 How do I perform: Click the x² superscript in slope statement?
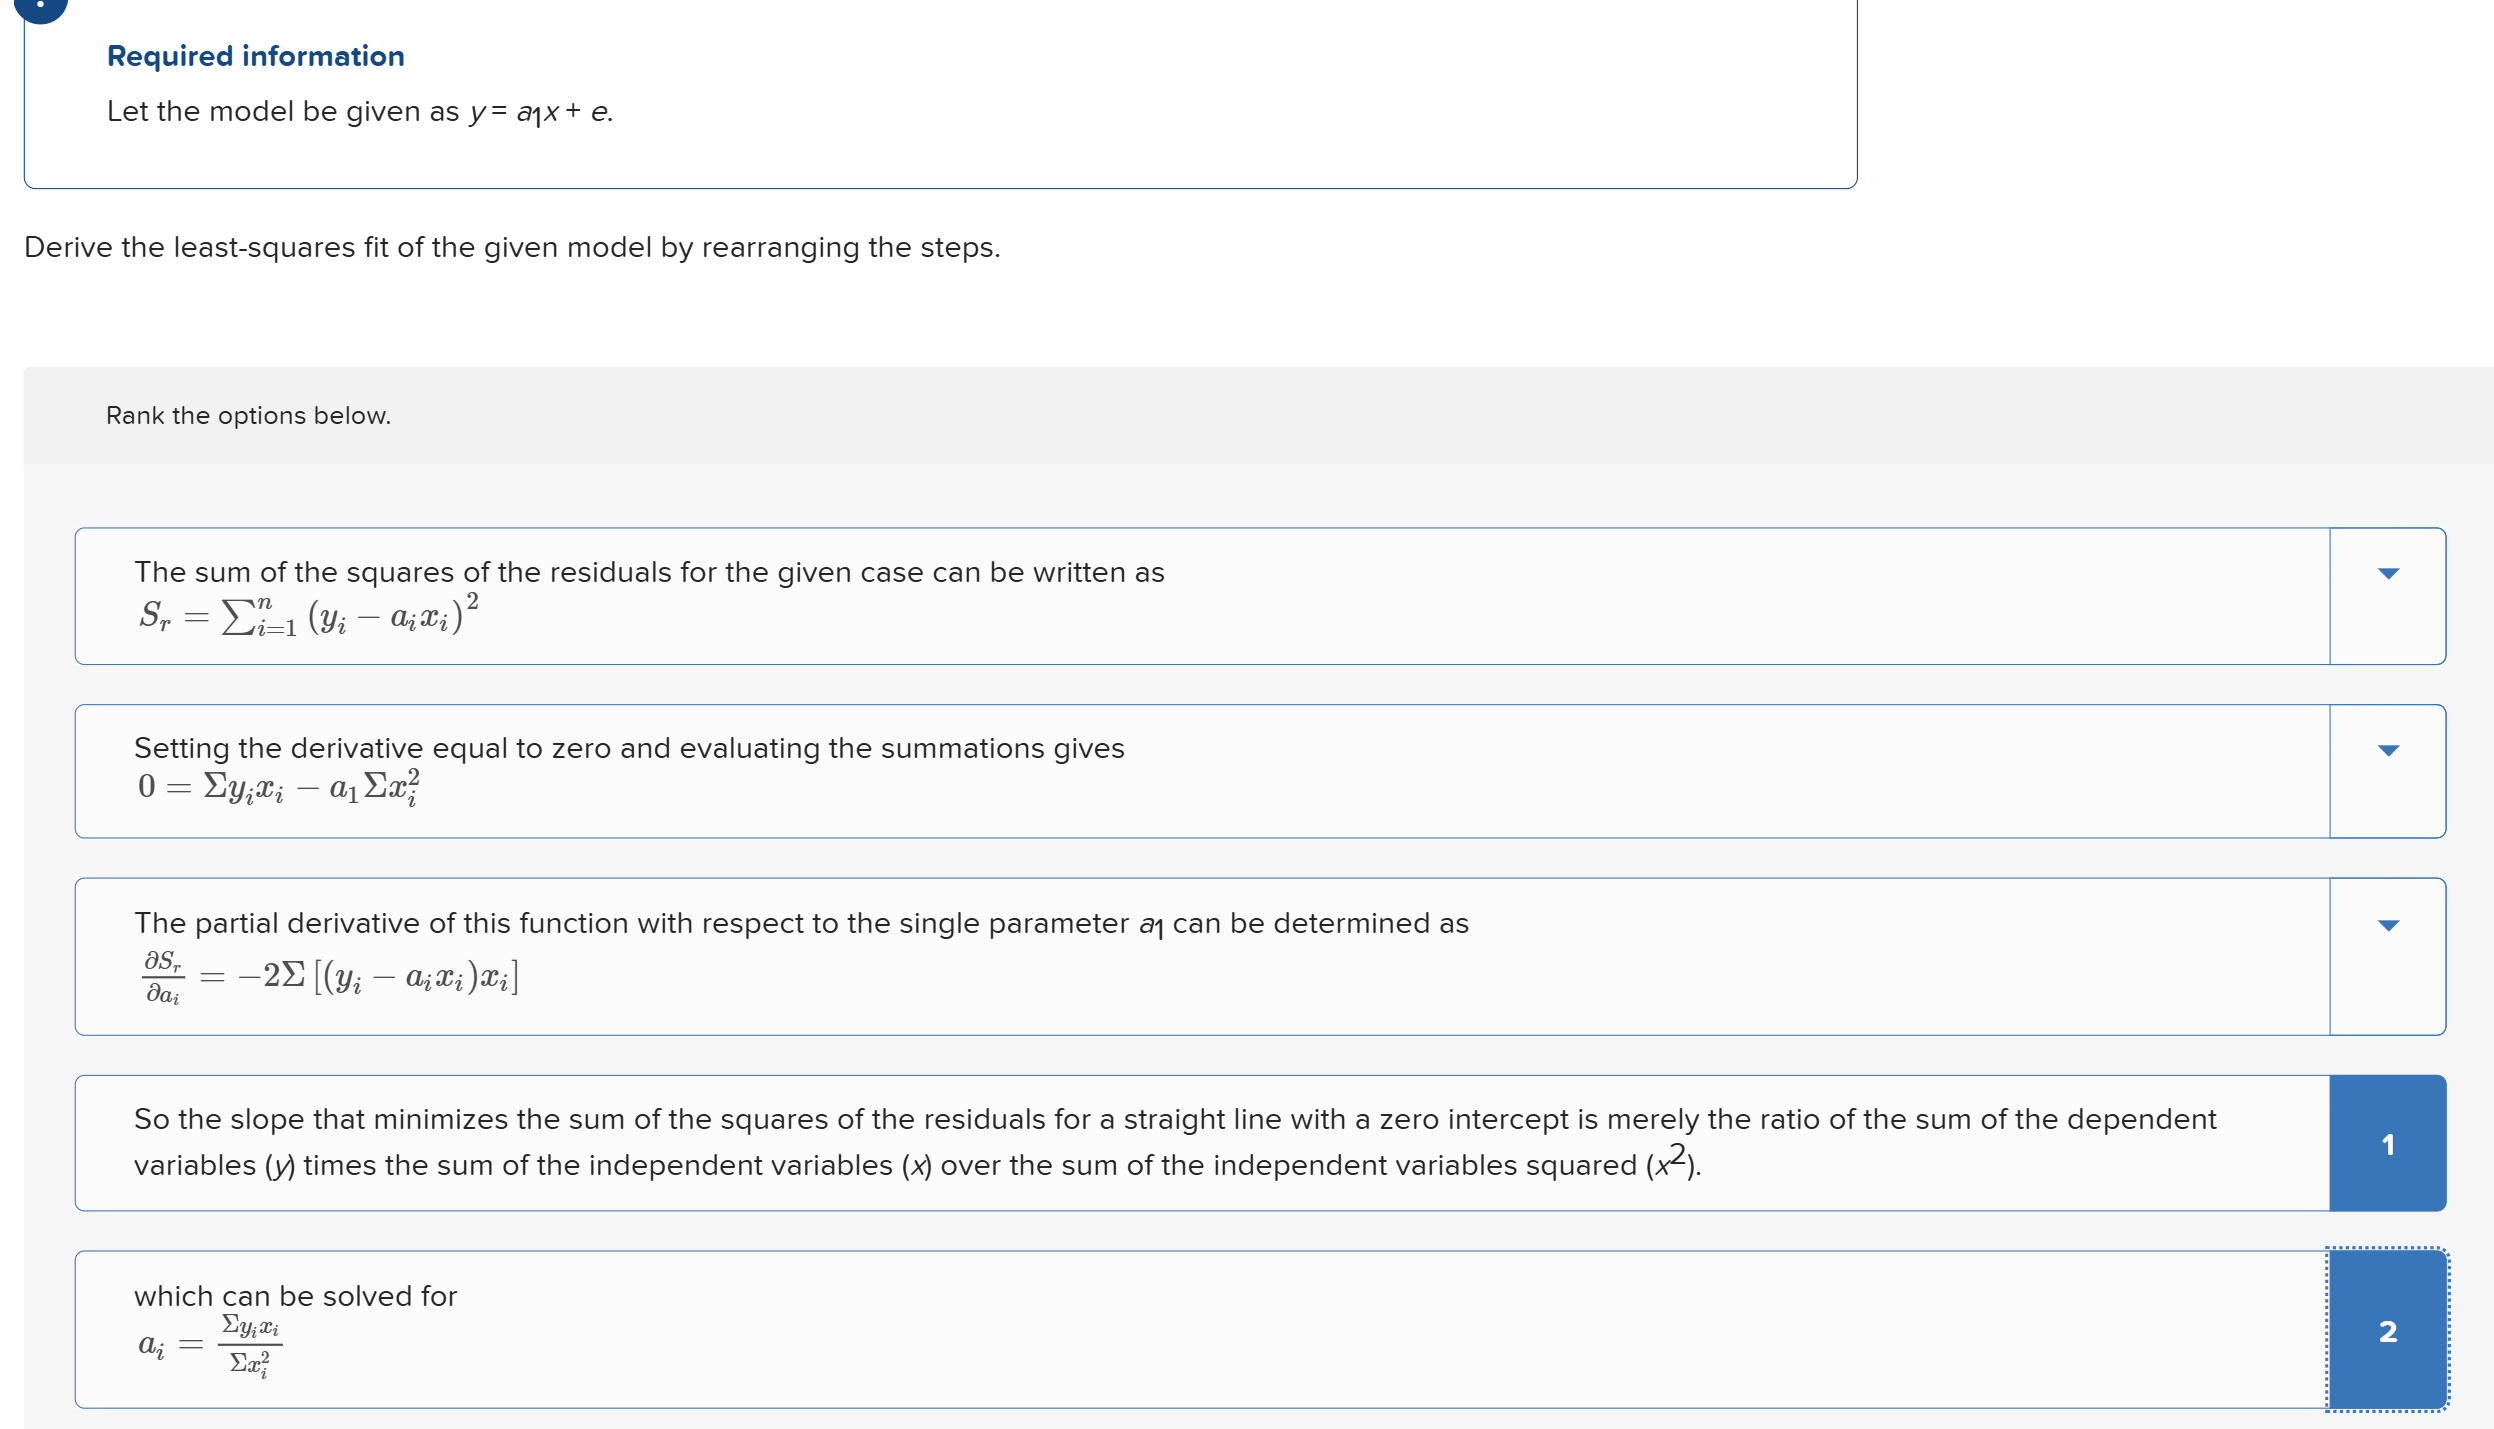[1671, 1161]
